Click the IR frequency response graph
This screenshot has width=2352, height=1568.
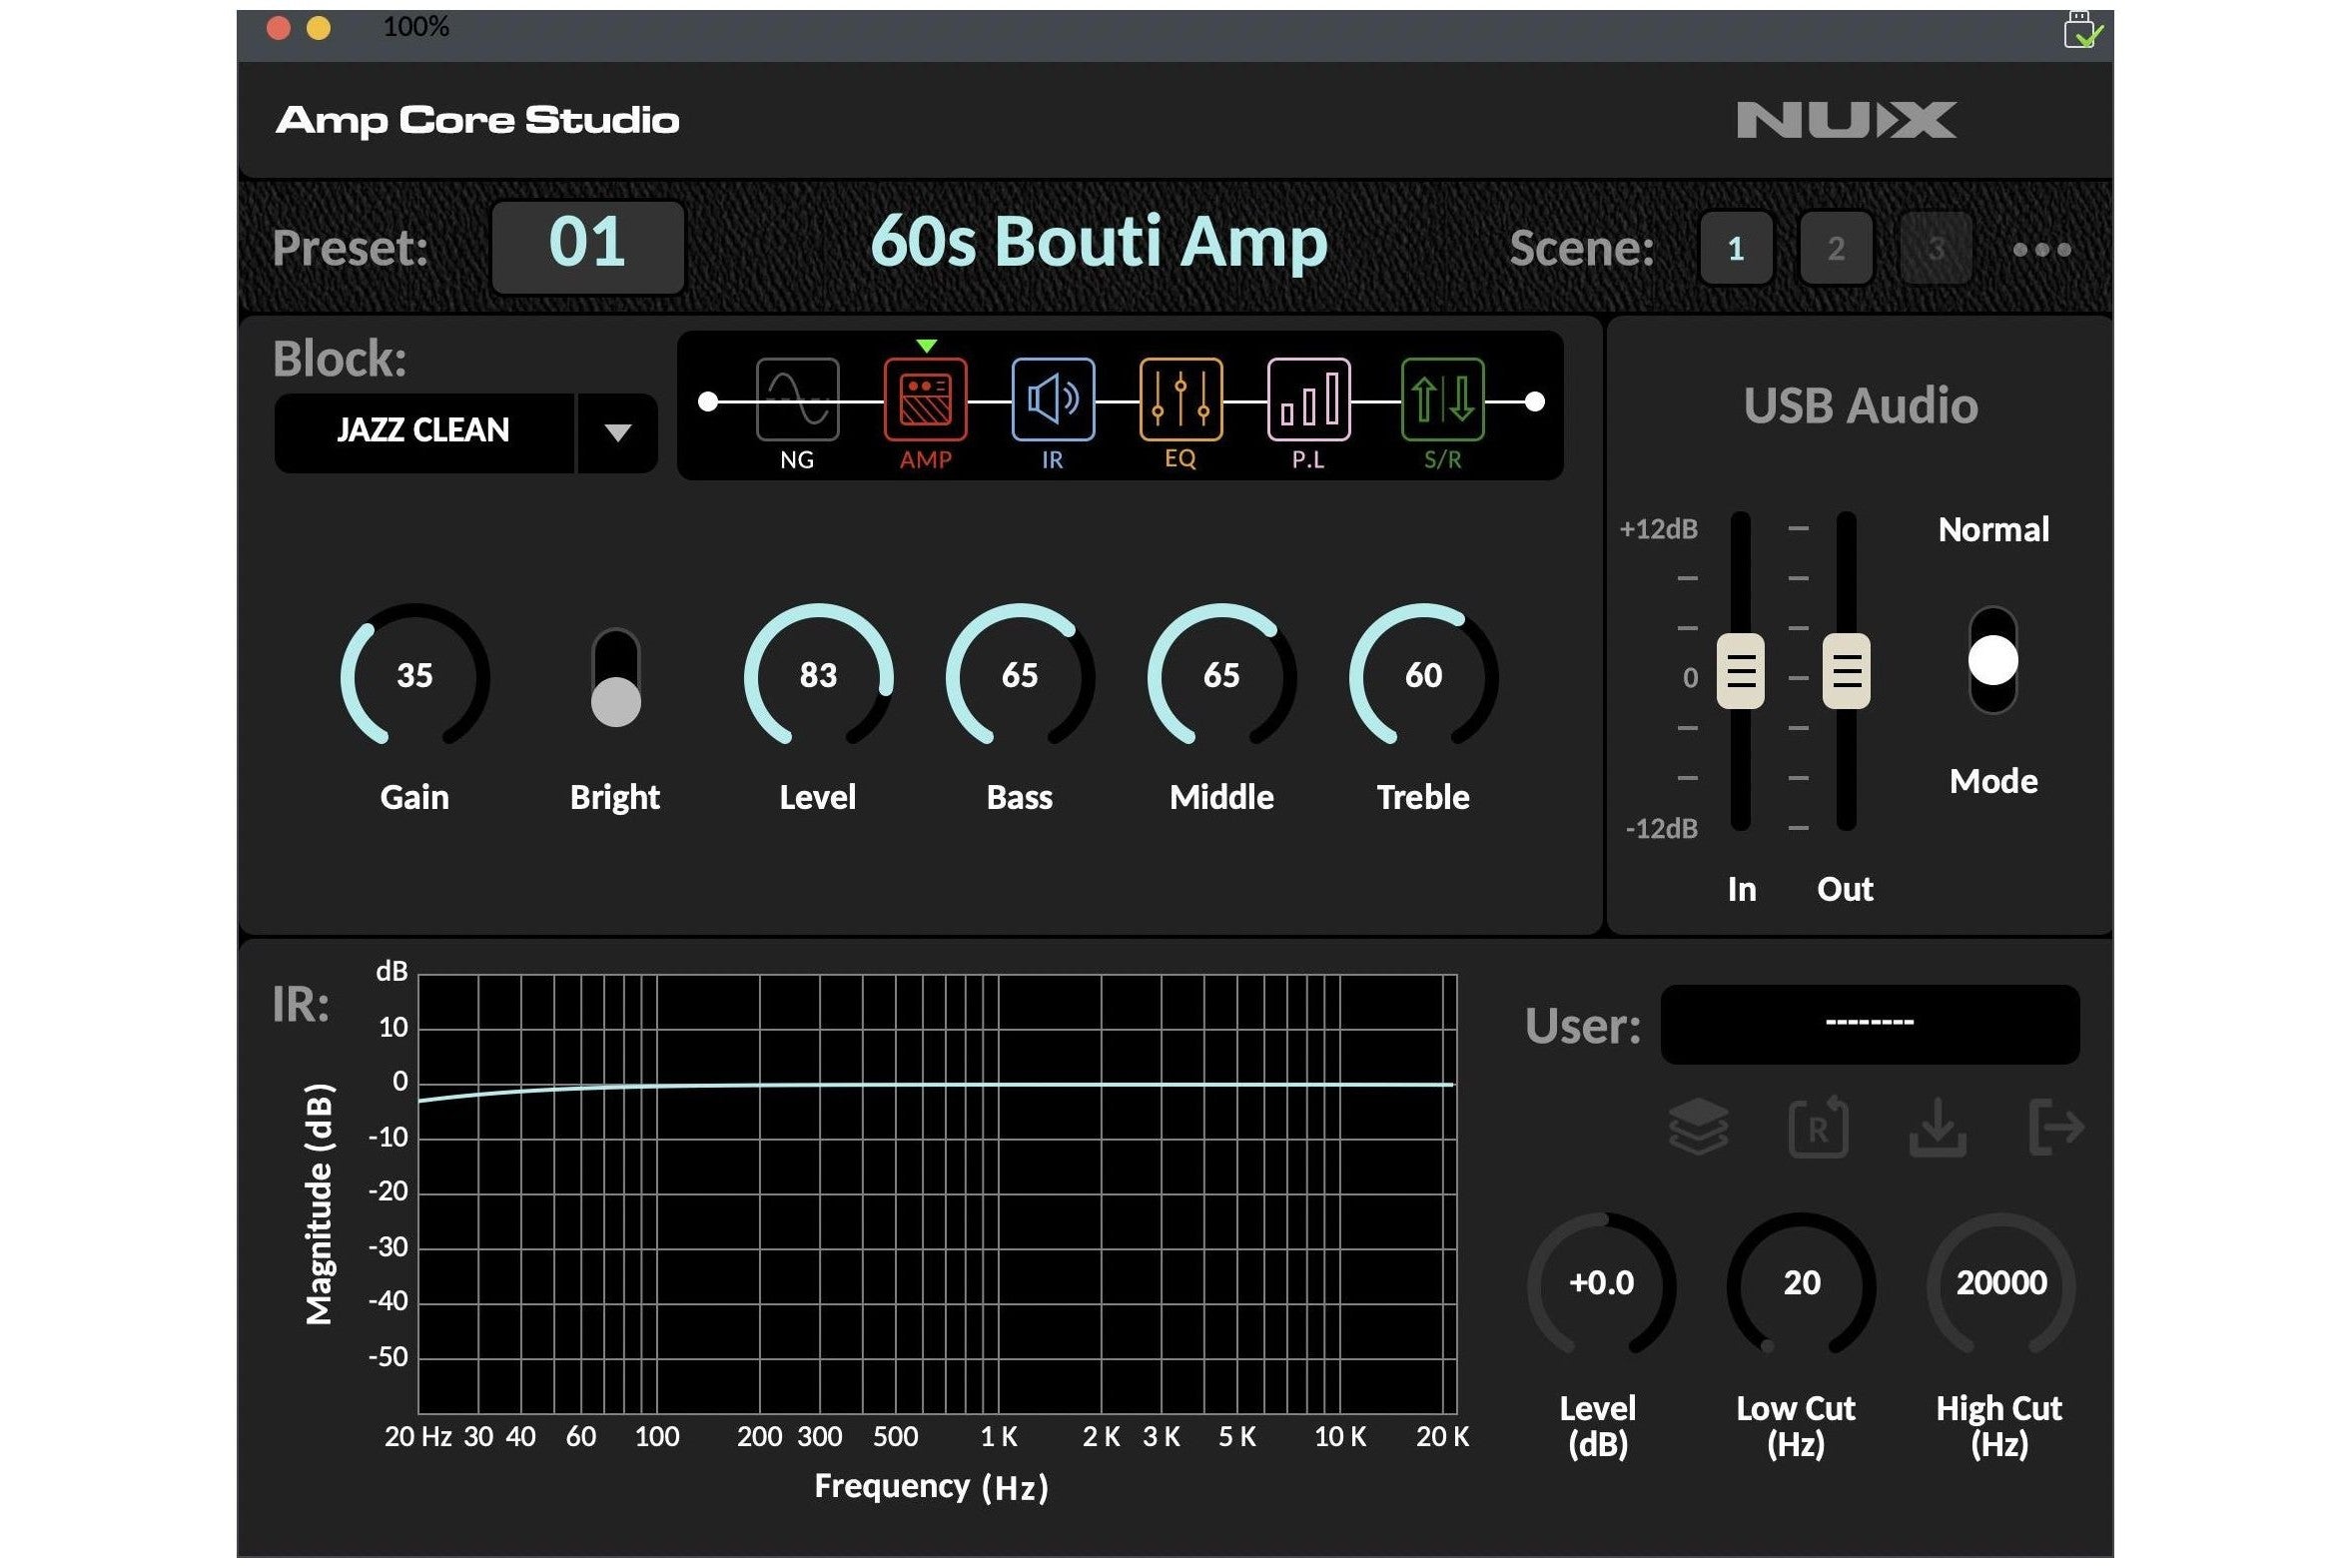[x=937, y=1194]
